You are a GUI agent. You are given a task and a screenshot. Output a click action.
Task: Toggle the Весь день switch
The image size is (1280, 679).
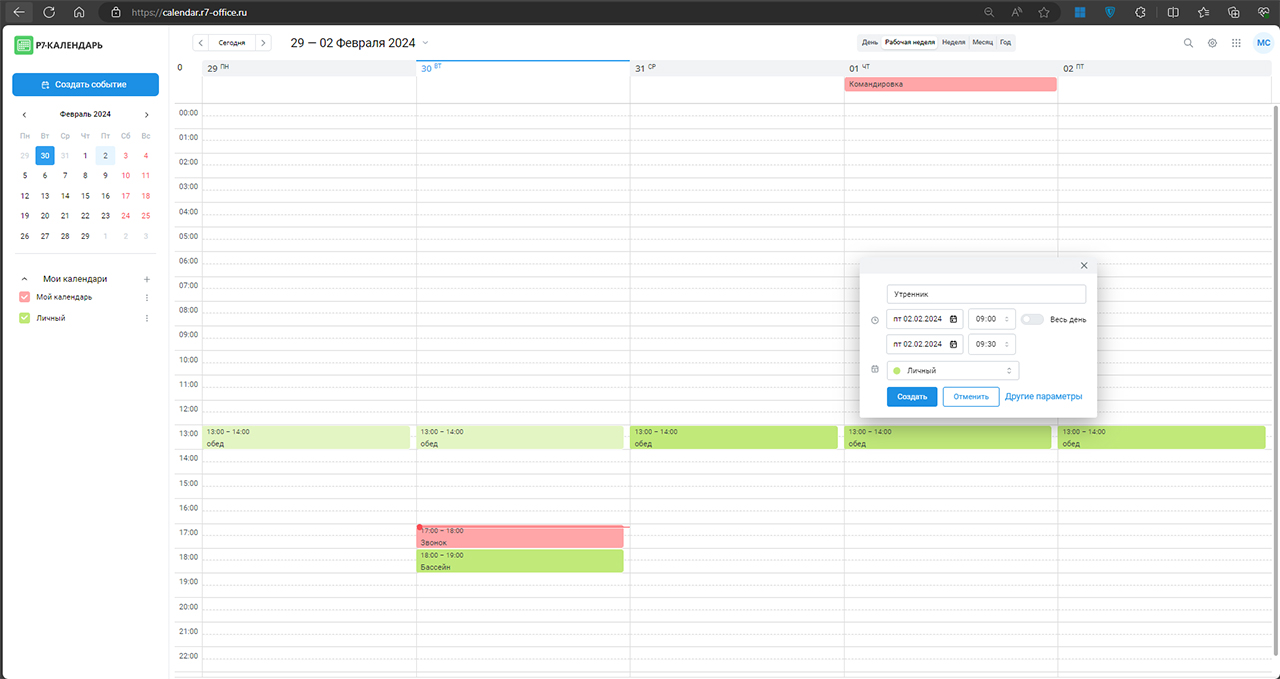(1032, 319)
